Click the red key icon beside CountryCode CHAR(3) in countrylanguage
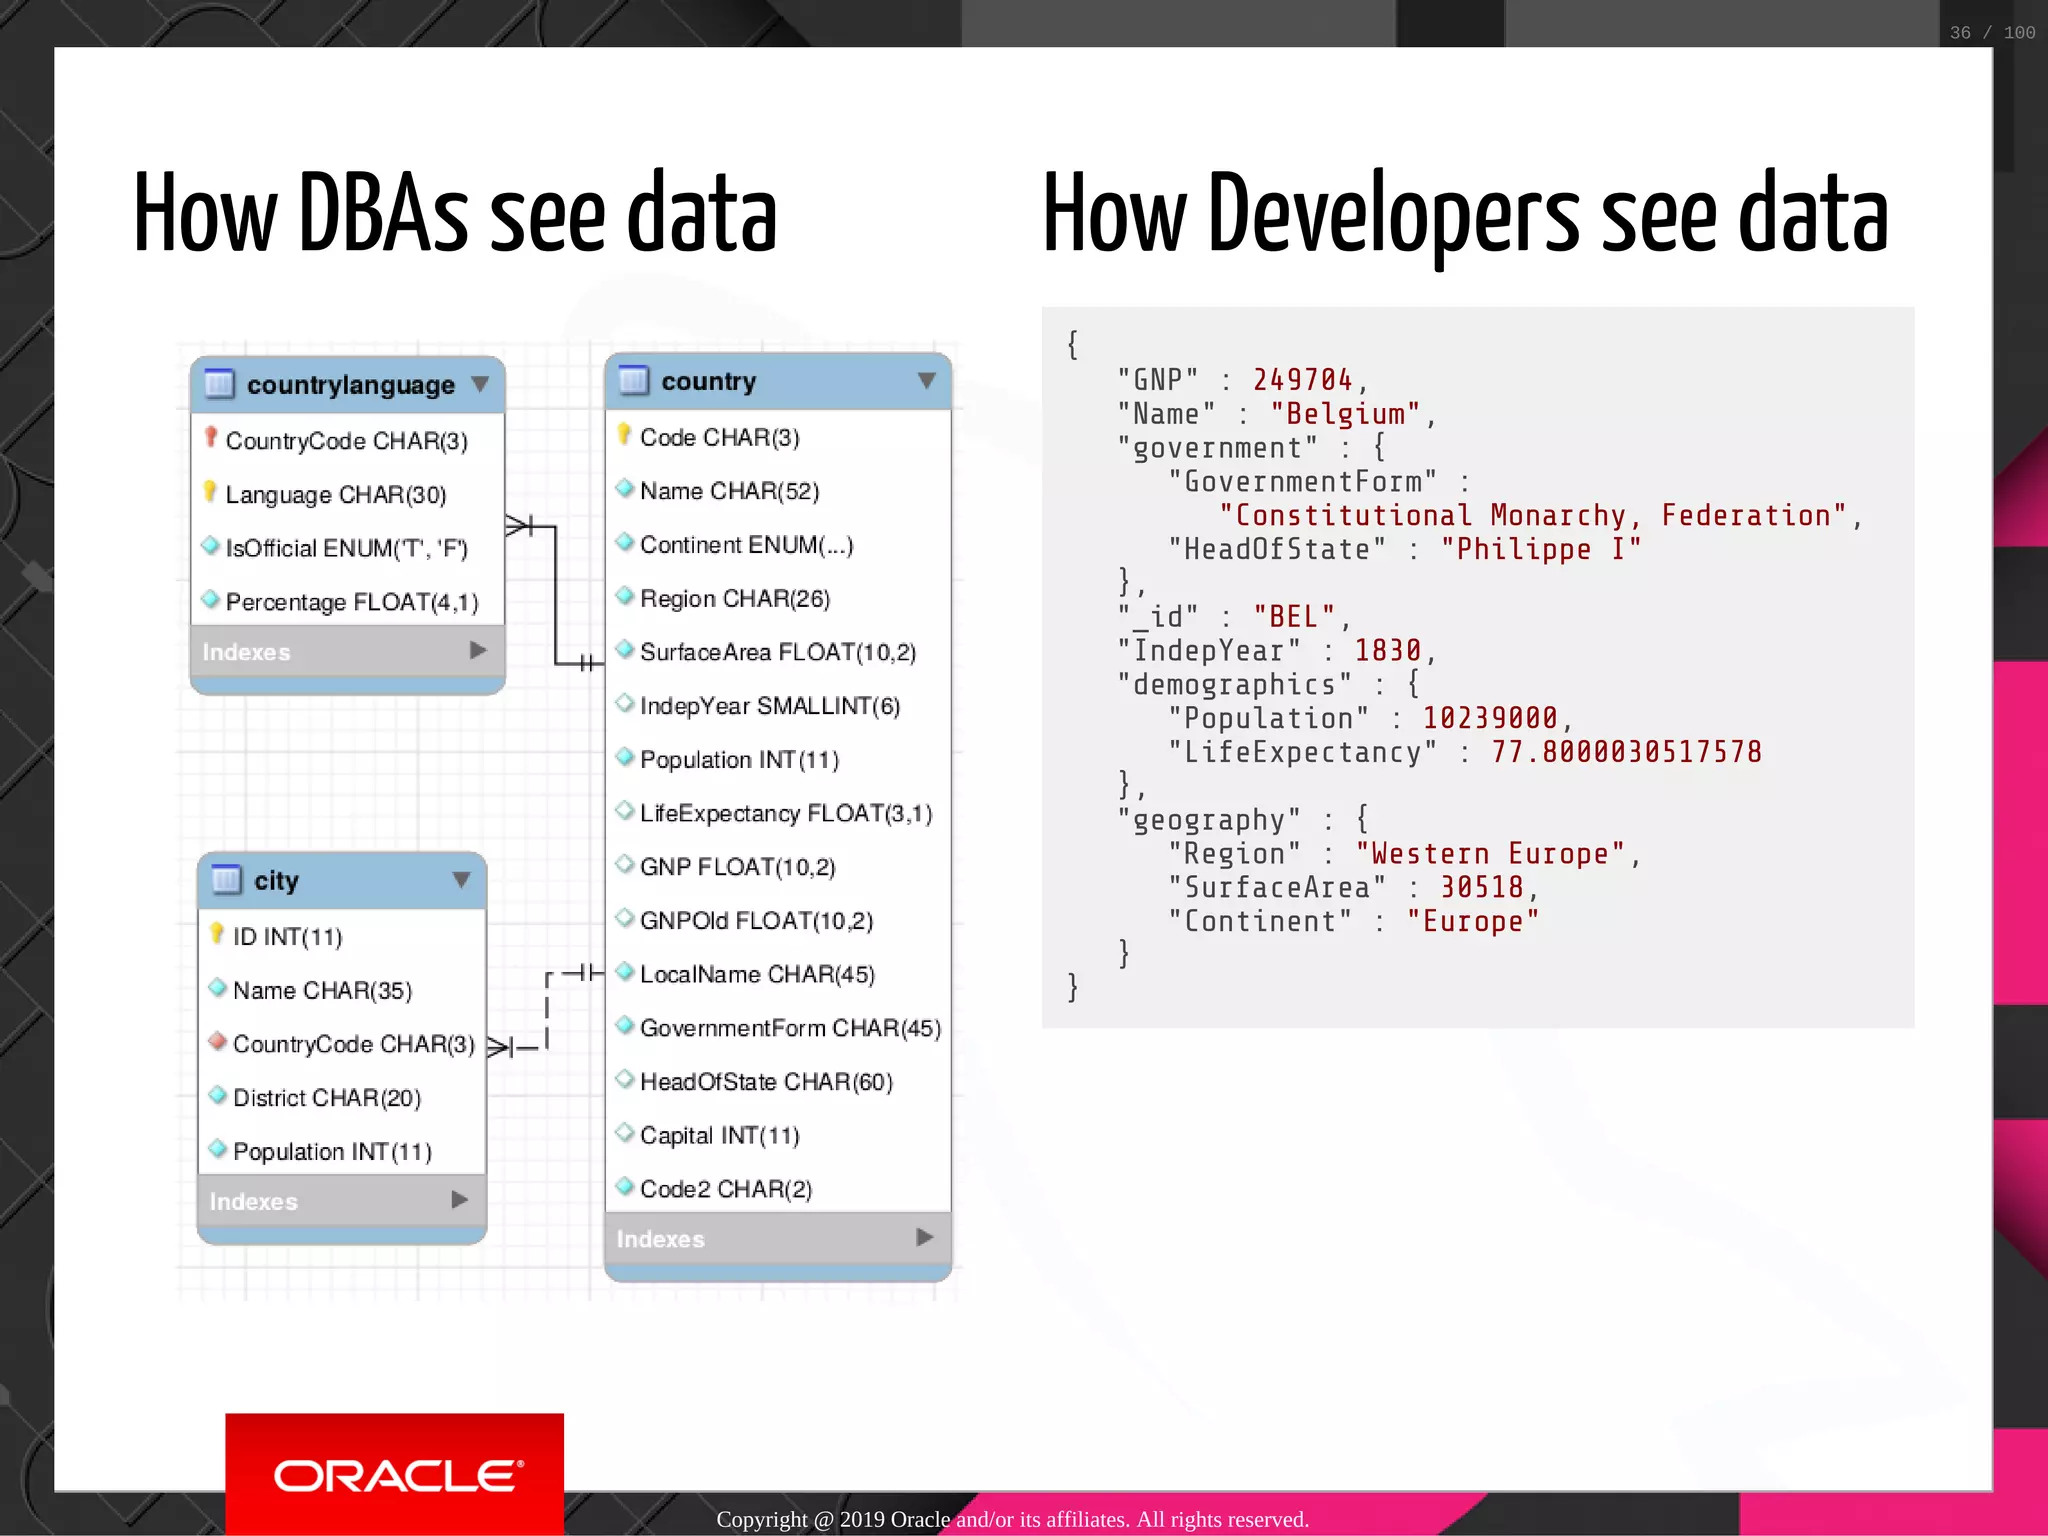The image size is (2048, 1536). pyautogui.click(x=211, y=438)
